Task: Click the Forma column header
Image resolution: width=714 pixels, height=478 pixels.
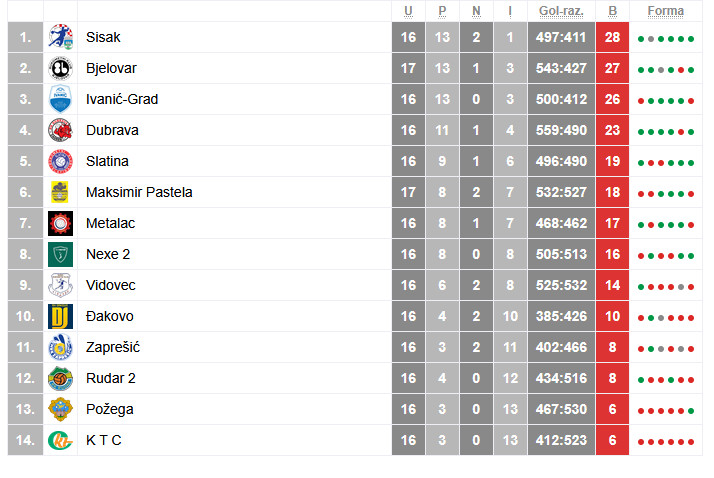Action: click(x=666, y=11)
